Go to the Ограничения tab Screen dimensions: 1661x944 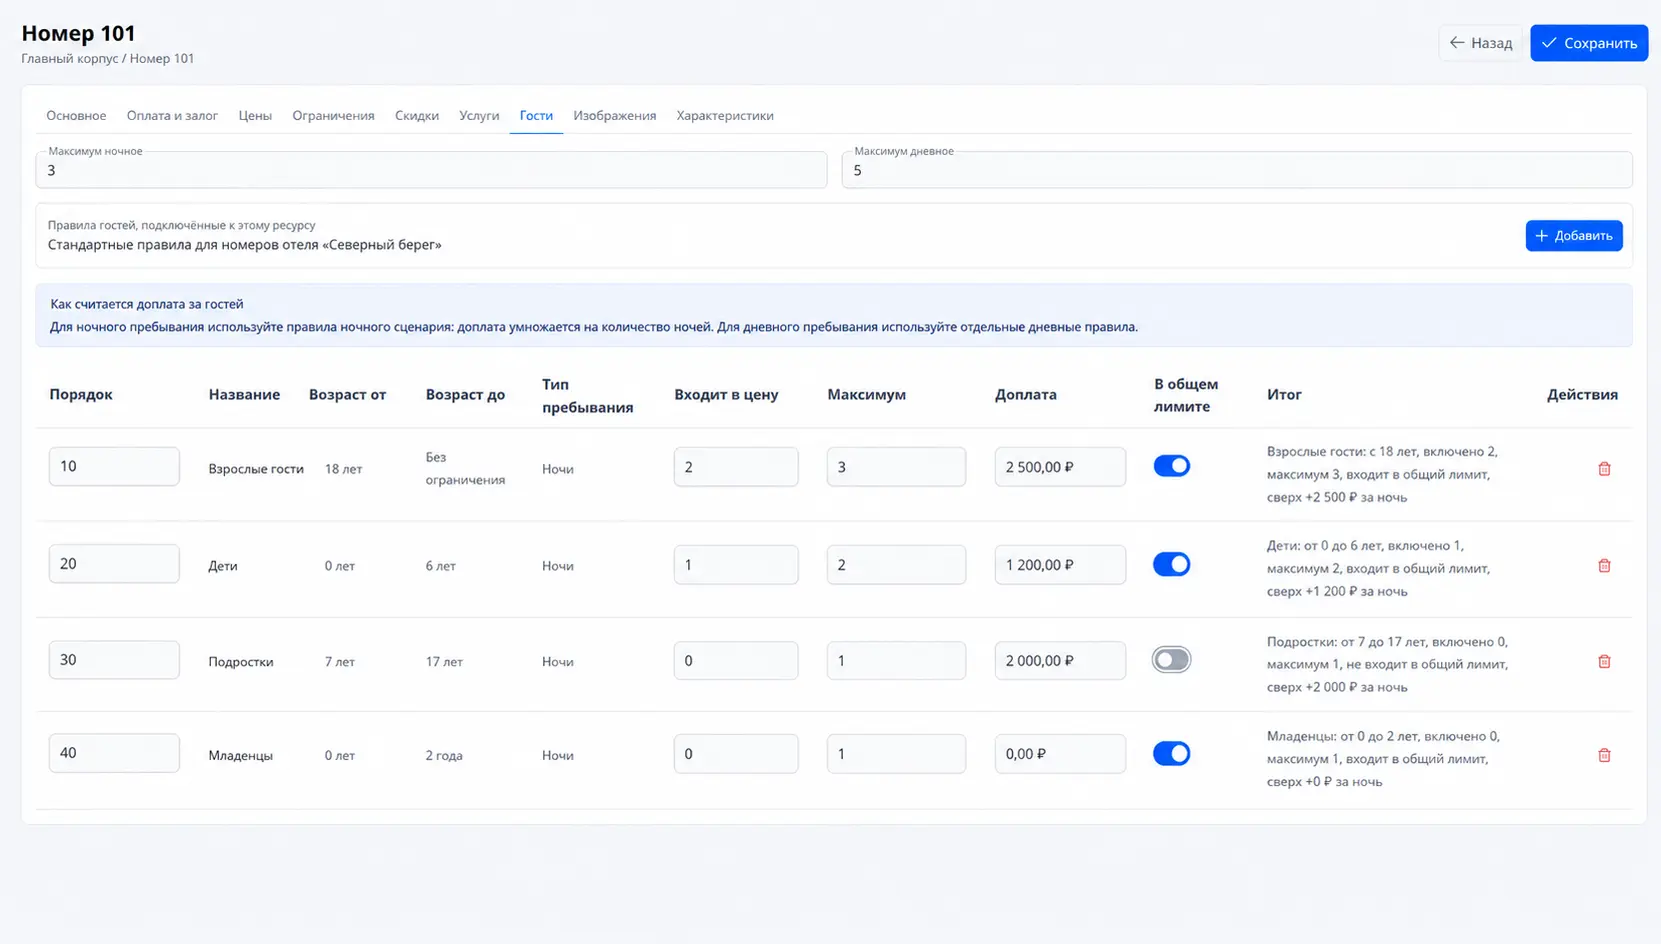333,116
